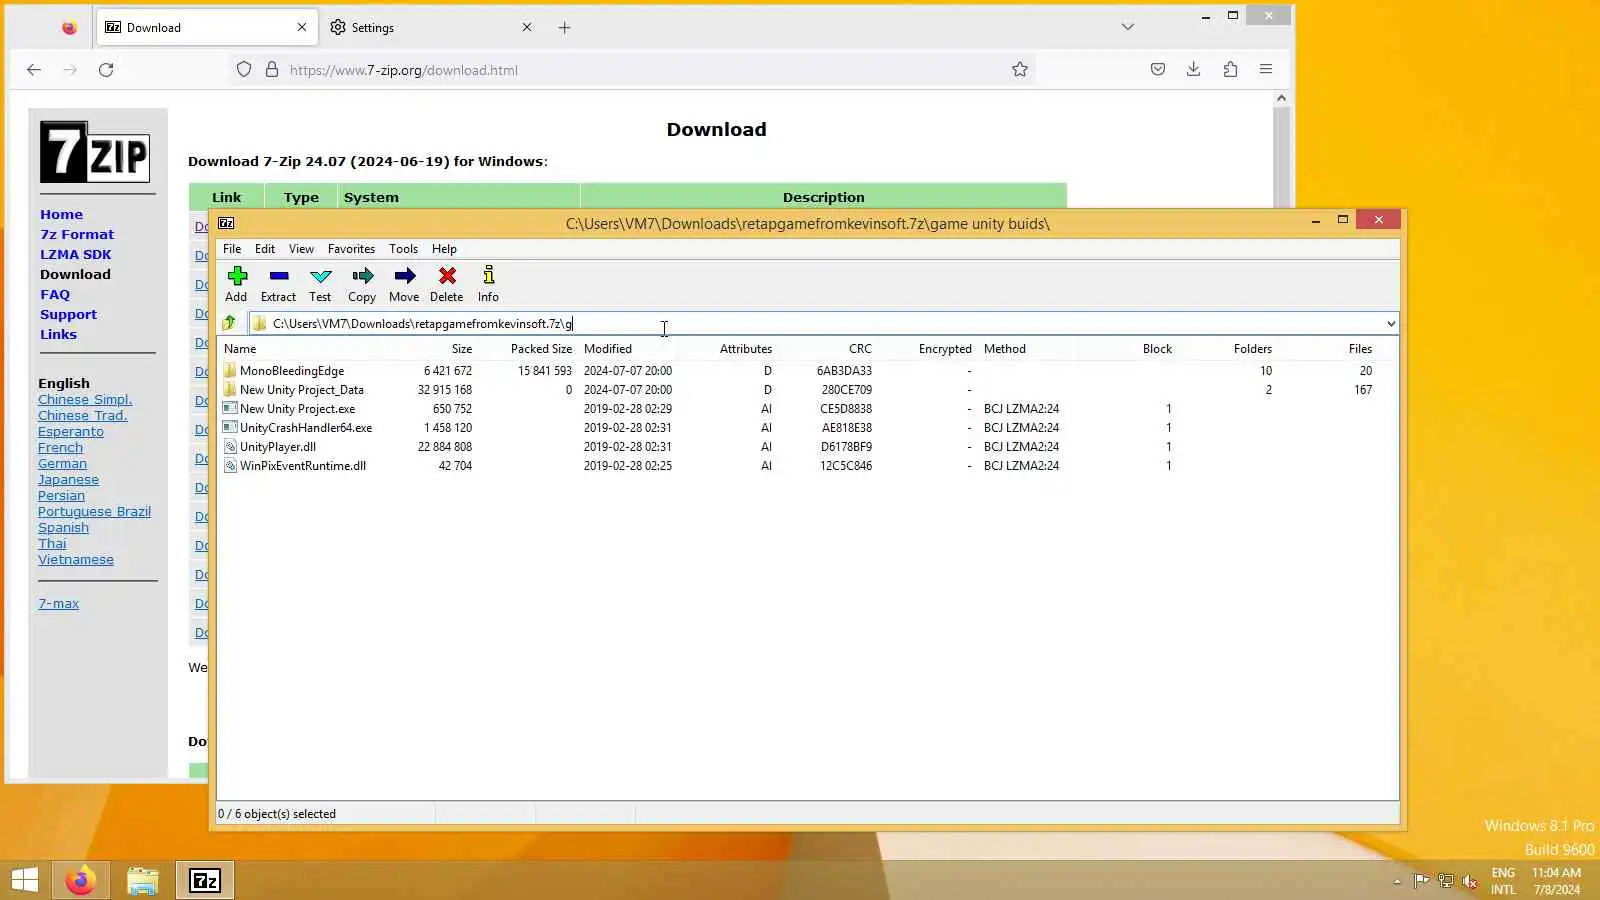Sort files by Packed Size column
1600x900 pixels.
coord(541,349)
